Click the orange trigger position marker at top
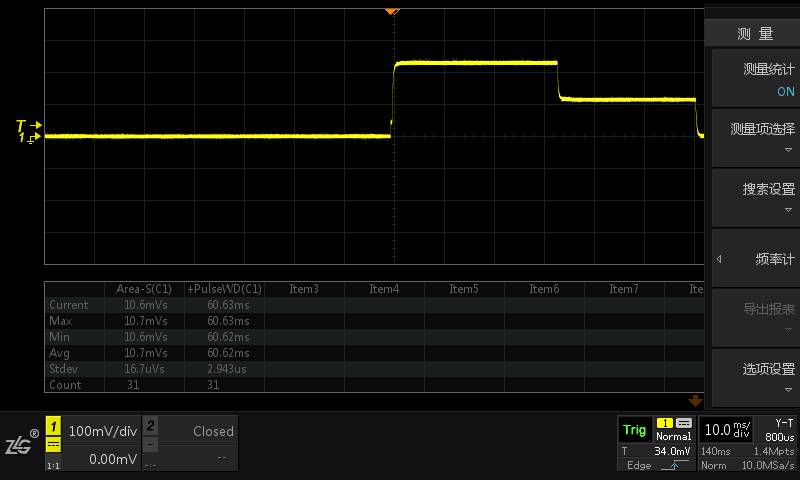 [392, 11]
